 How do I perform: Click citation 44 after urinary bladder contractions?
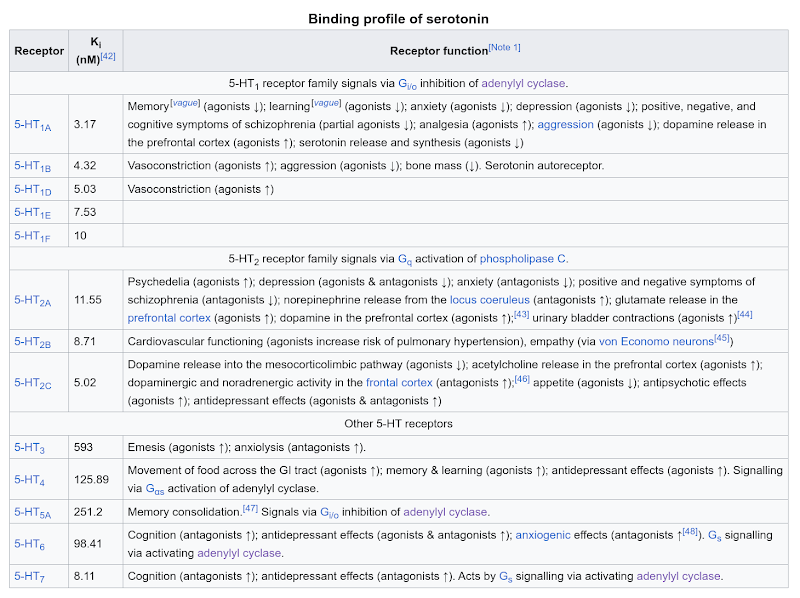[743, 315]
